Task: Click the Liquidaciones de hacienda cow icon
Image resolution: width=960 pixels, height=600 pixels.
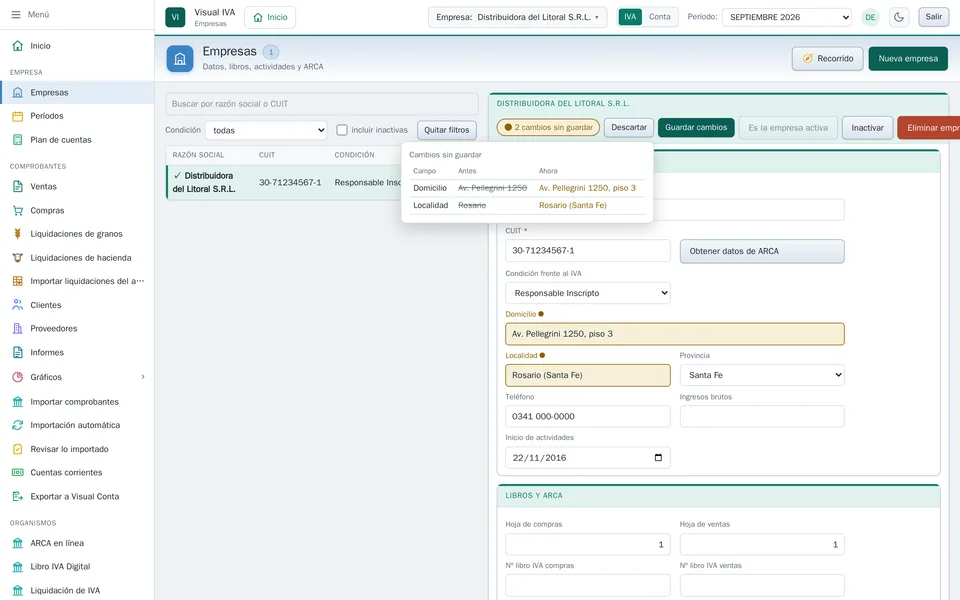Action: 18,257
